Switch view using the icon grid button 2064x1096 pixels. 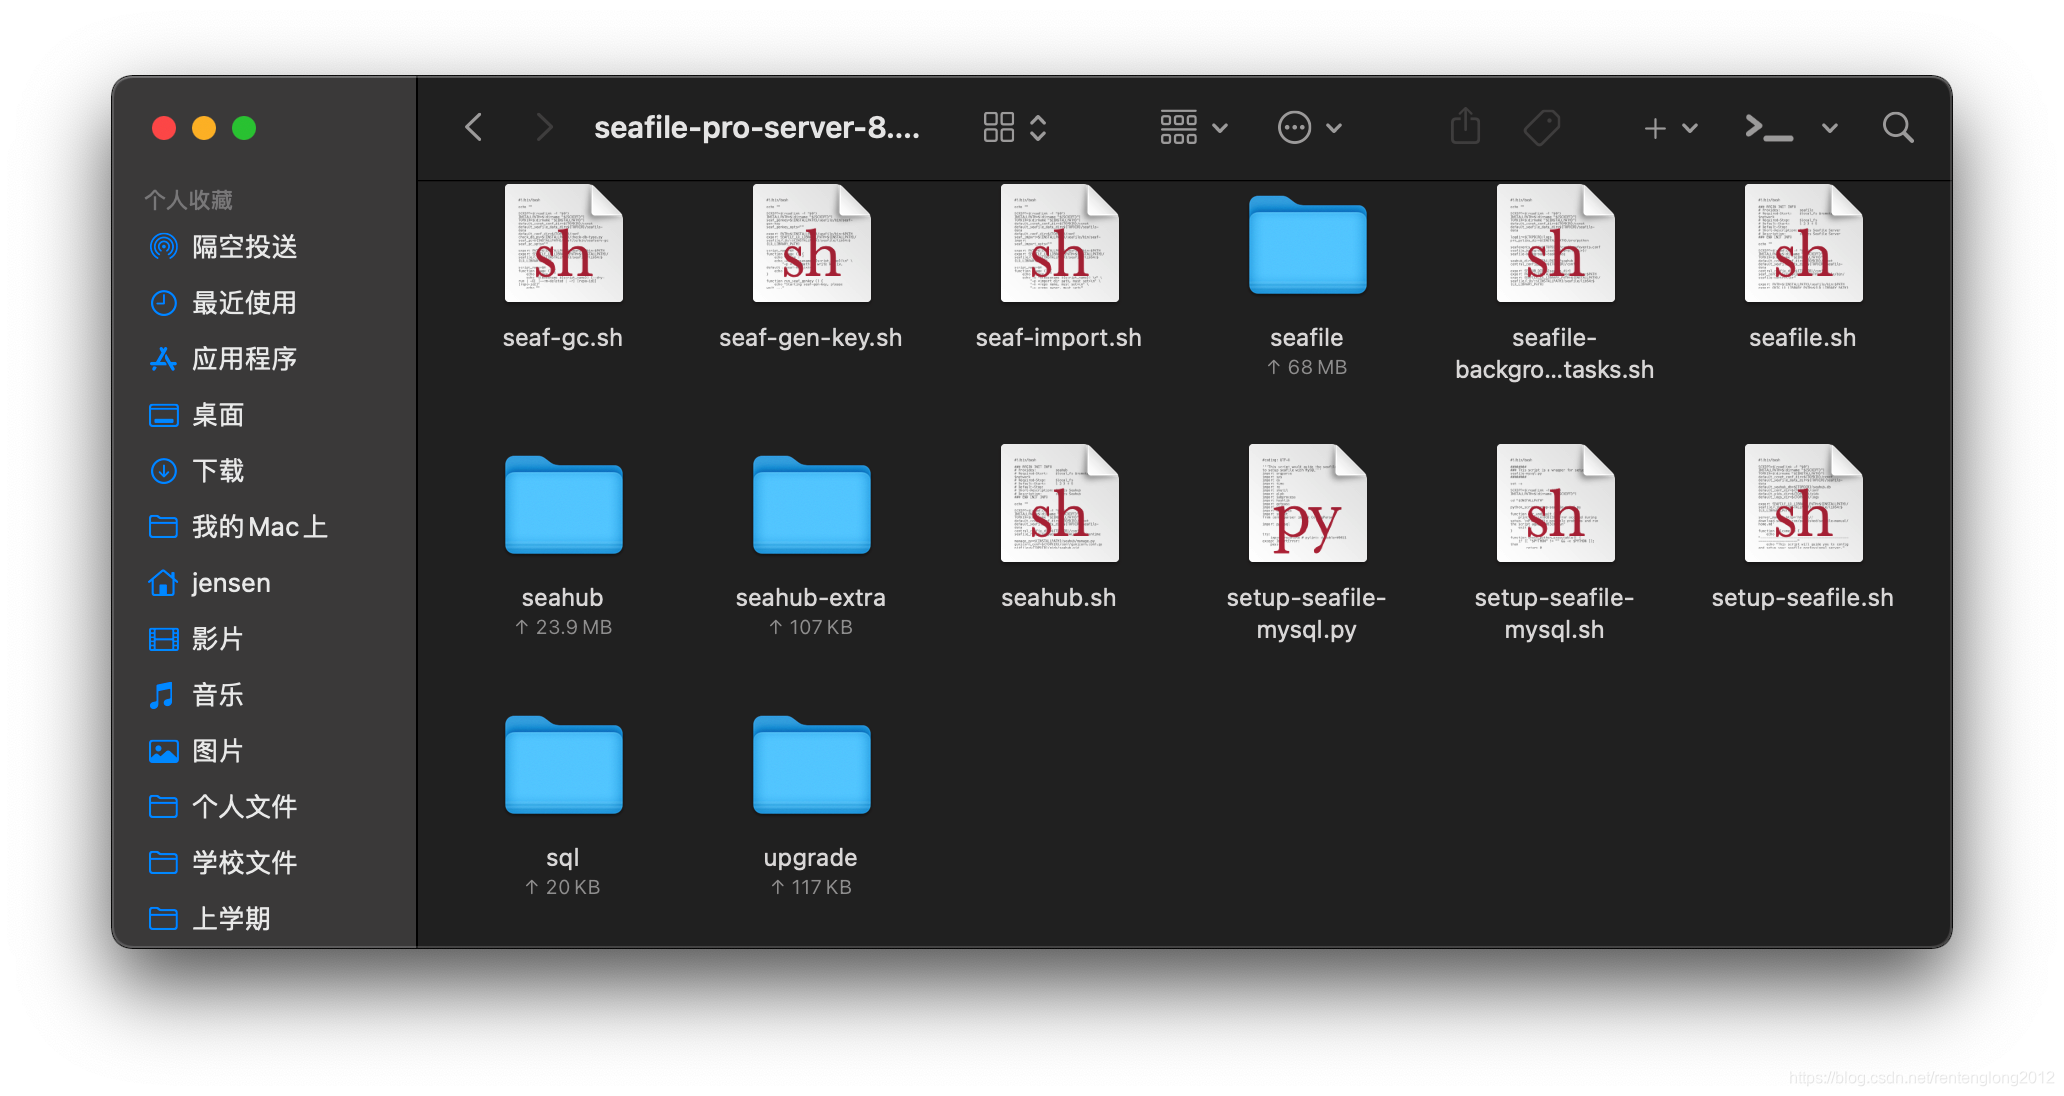point(1014,127)
